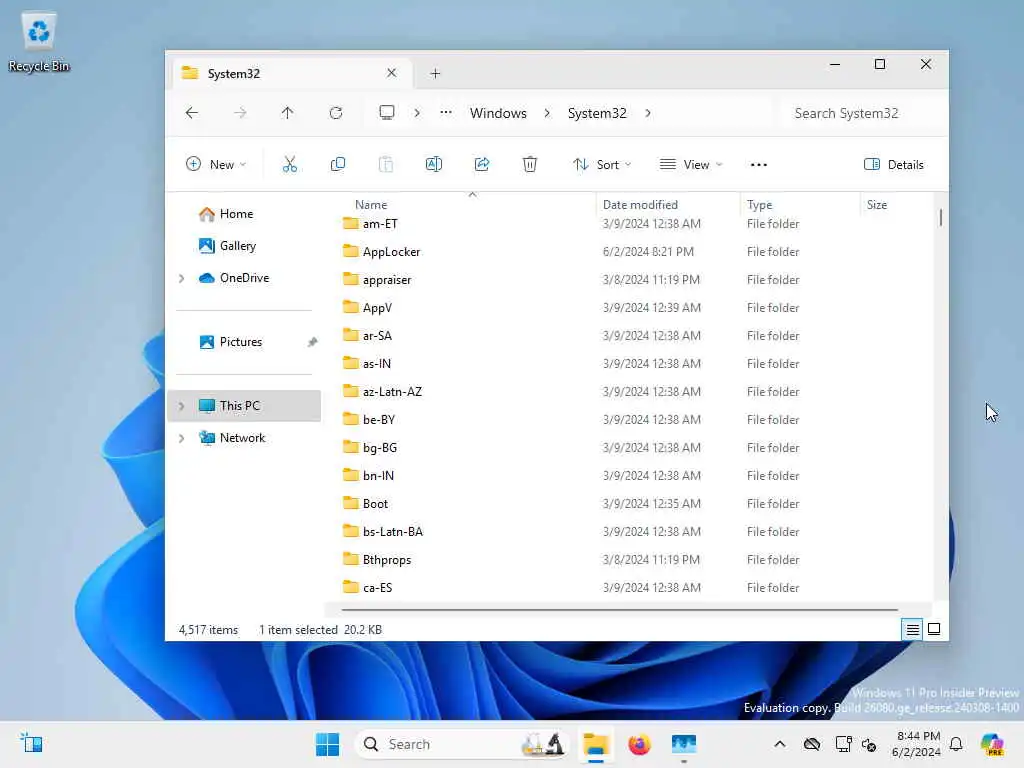Expand the This PC tree node

[182, 406]
